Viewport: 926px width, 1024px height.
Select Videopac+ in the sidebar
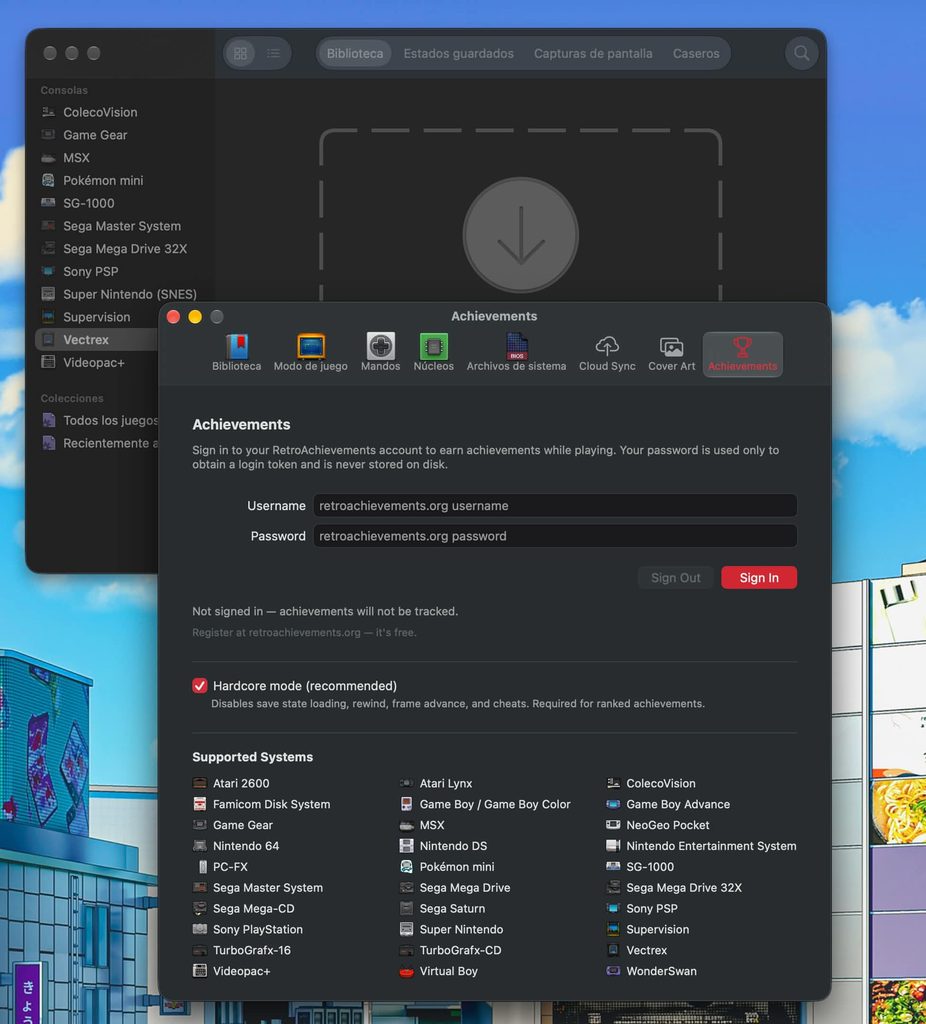click(x=93, y=362)
